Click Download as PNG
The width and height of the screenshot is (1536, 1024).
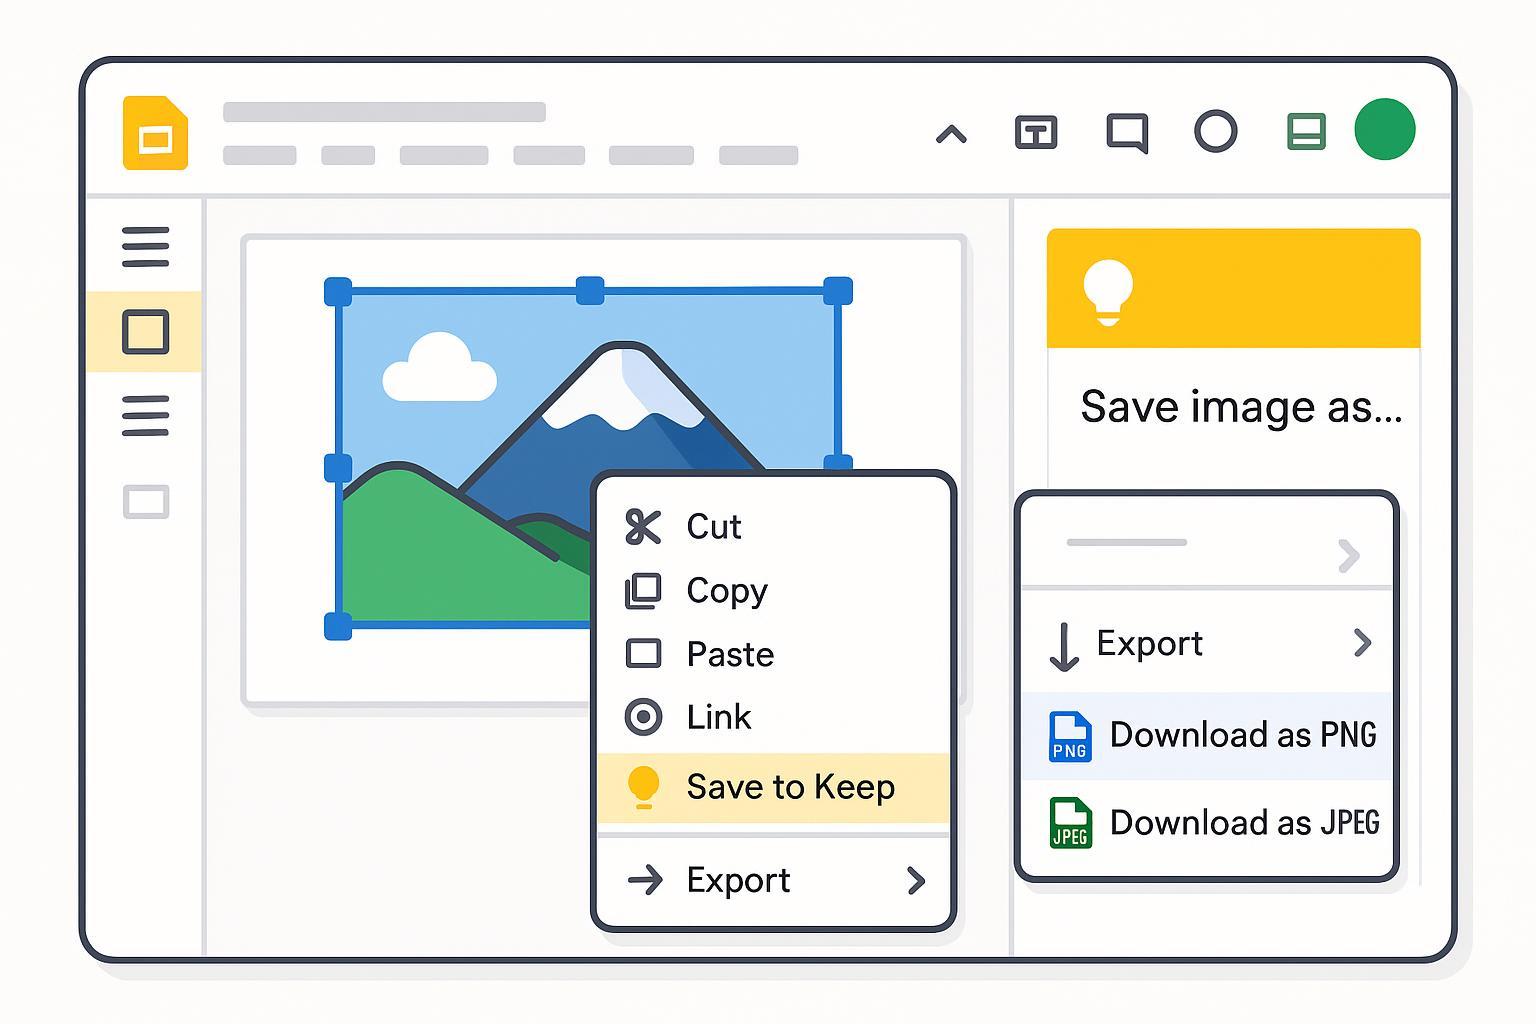tap(1242, 735)
